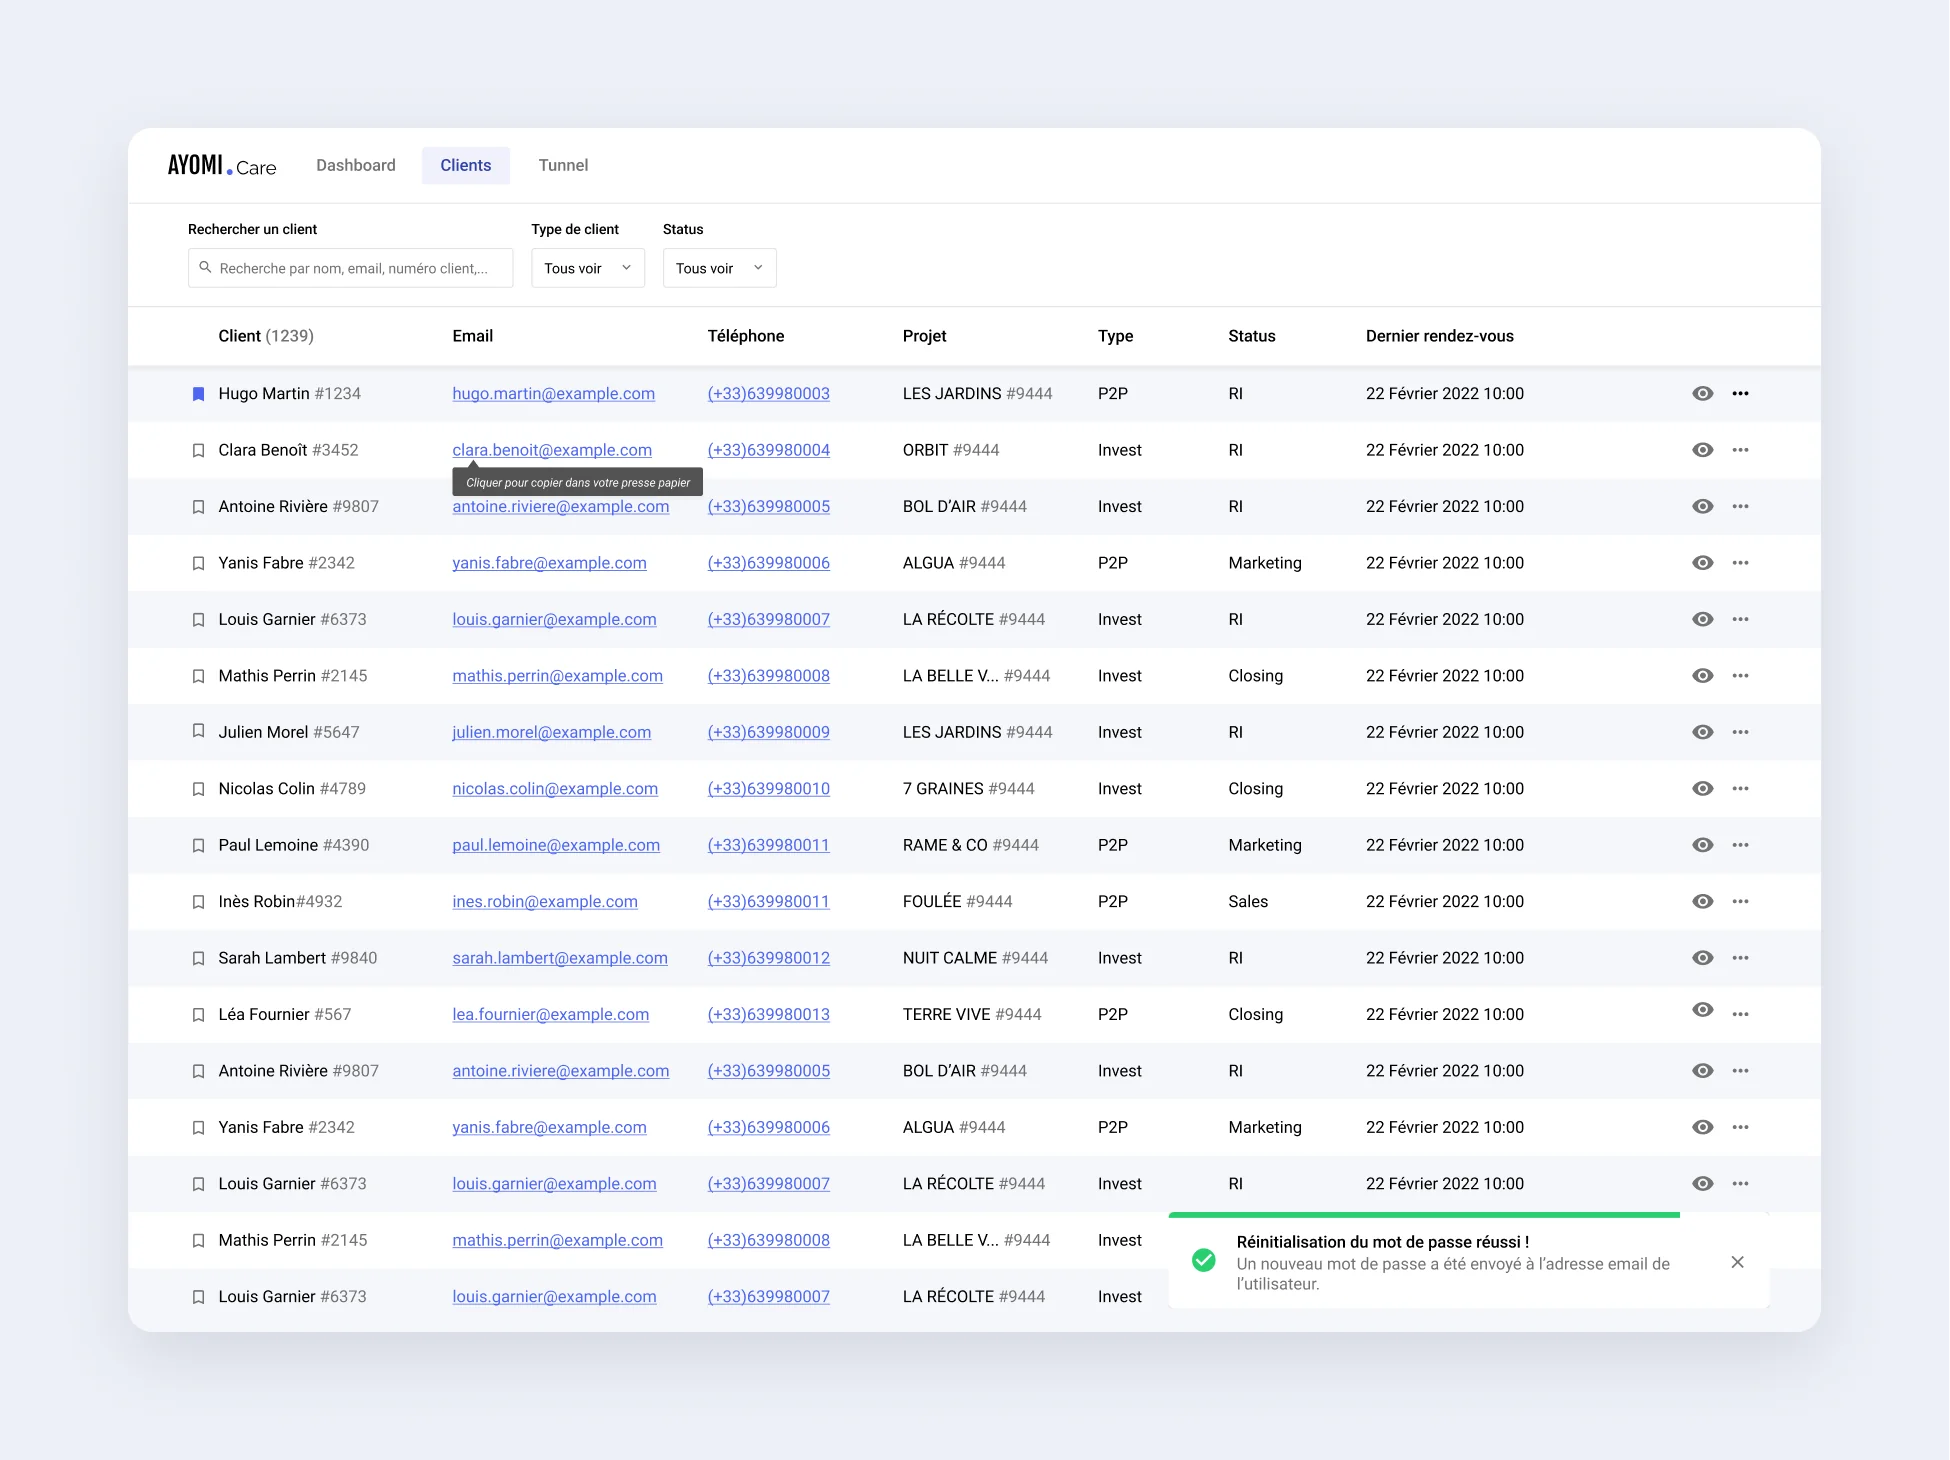Viewport: 1950px width, 1460px height.
Task: Click project cell 7 GRAINES #9444
Action: click(x=968, y=789)
